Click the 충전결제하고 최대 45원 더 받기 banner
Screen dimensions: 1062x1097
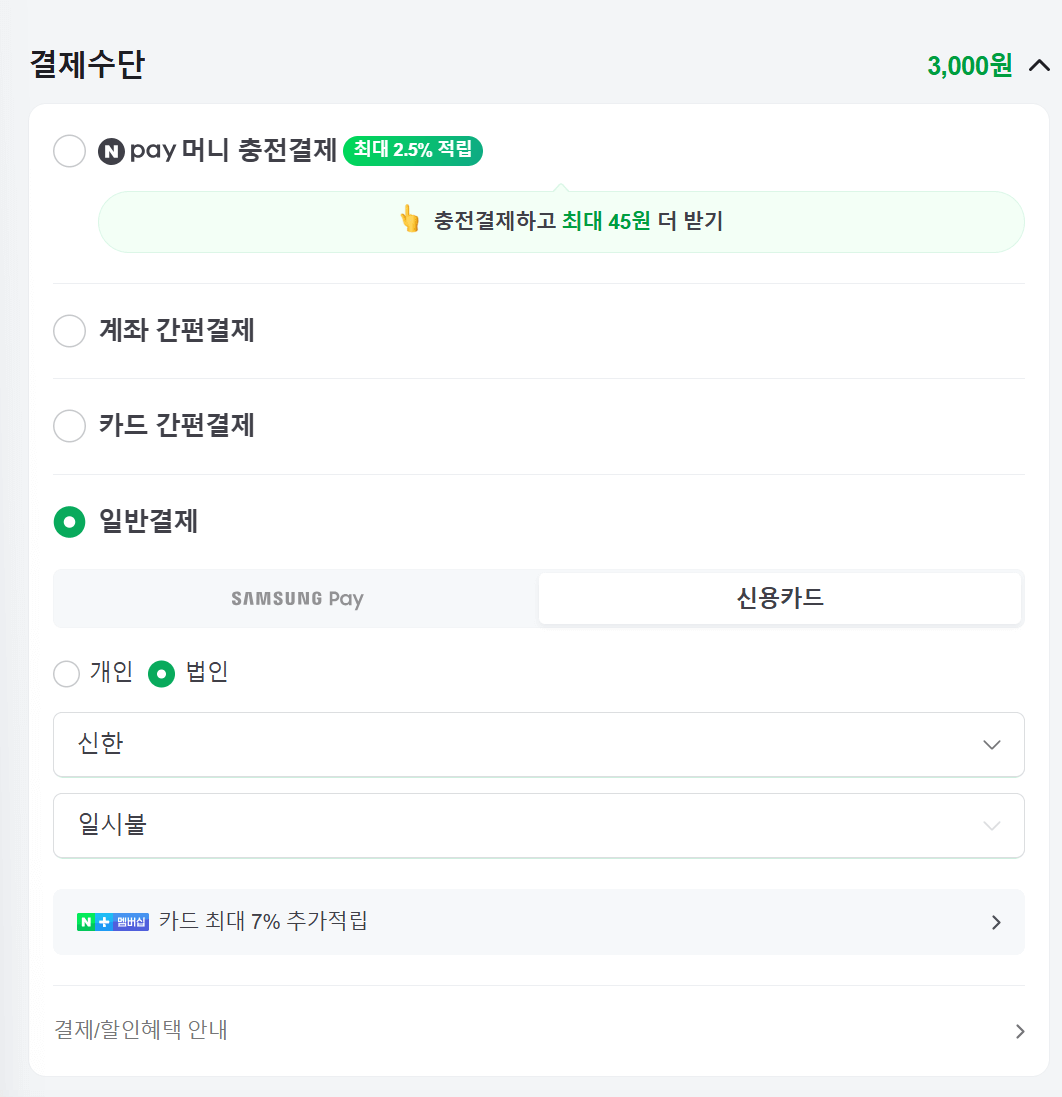tap(561, 221)
